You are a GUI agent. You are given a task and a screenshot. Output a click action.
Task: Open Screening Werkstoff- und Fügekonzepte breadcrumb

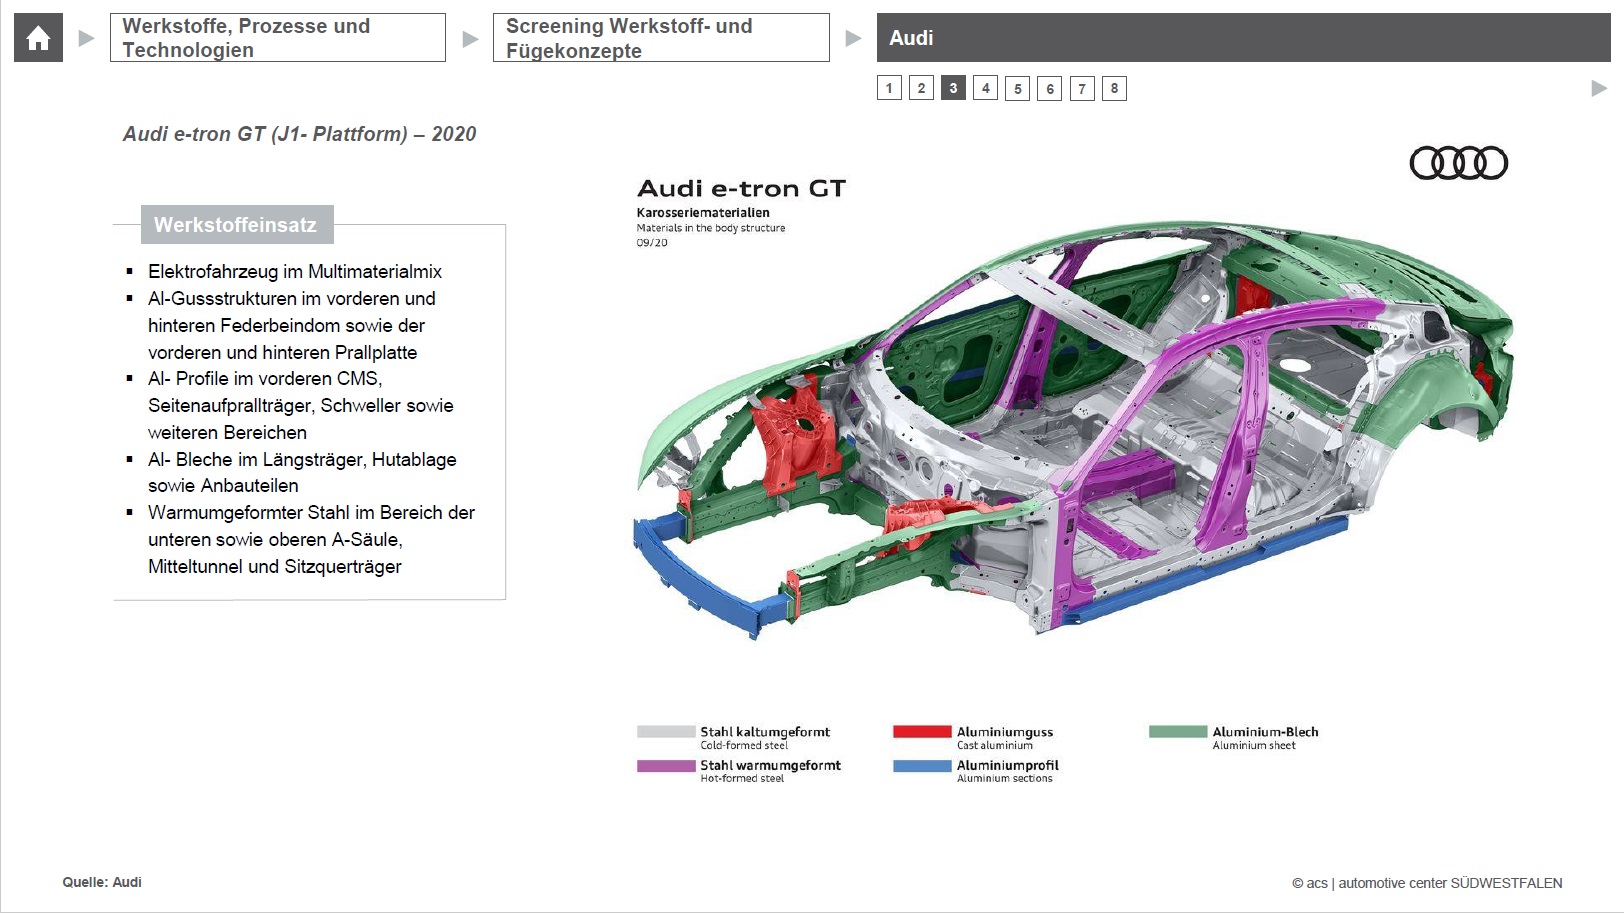[660, 38]
